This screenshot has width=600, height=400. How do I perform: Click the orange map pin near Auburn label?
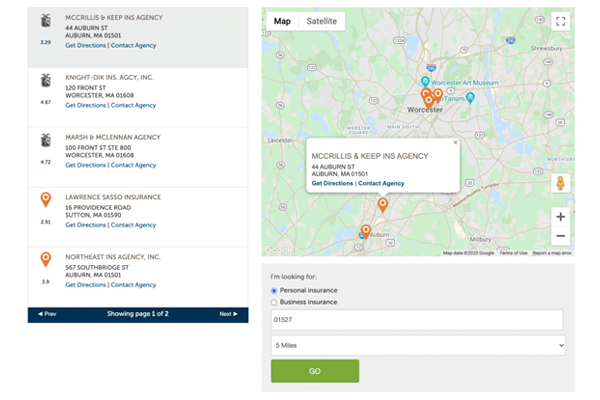pos(366,232)
